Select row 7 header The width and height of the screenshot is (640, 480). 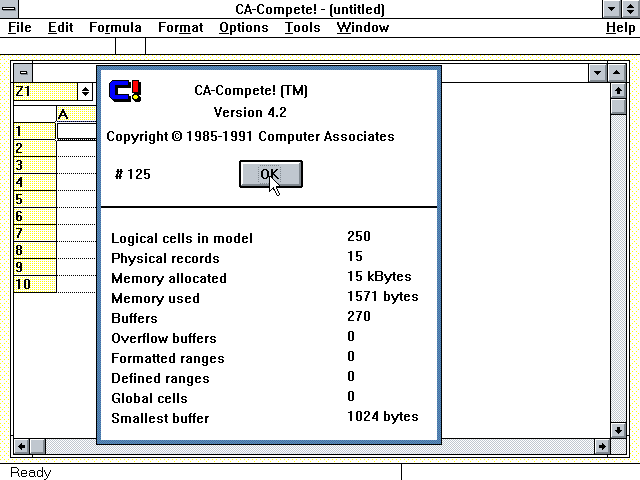tap(35, 233)
